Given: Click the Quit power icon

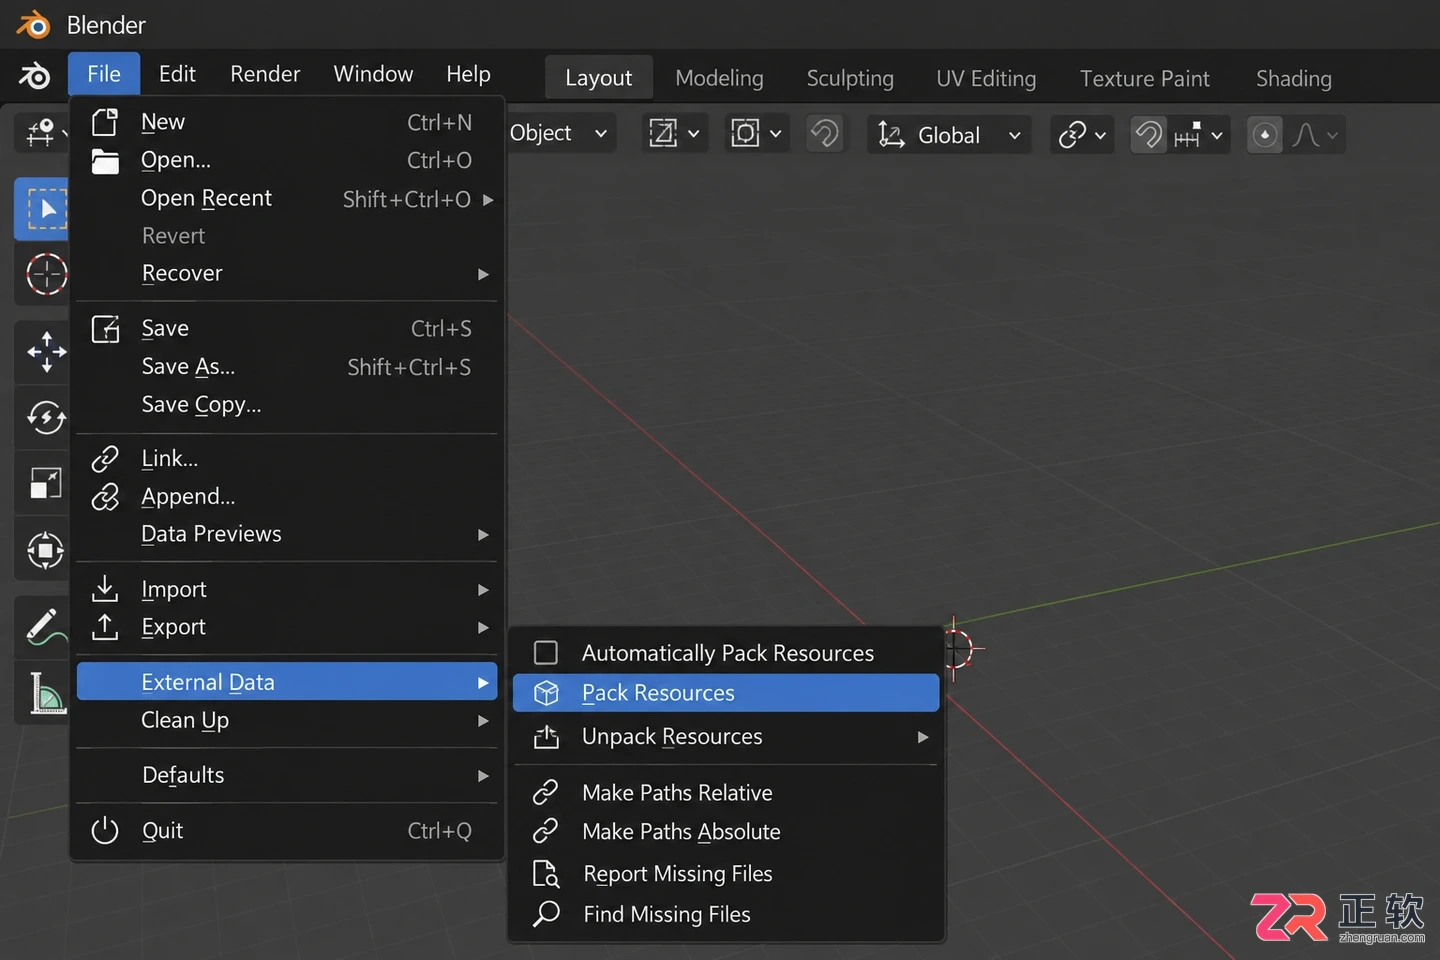Looking at the screenshot, I should pos(105,830).
